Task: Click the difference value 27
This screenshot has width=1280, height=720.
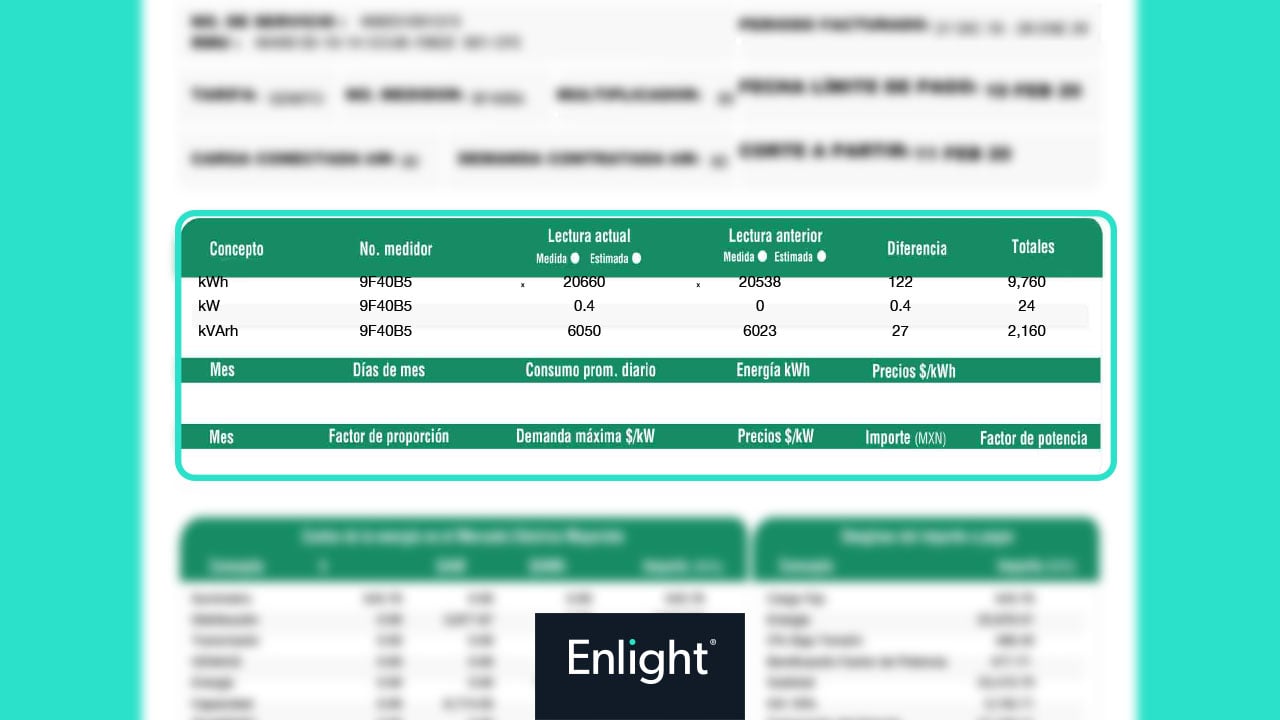Action: 900,331
